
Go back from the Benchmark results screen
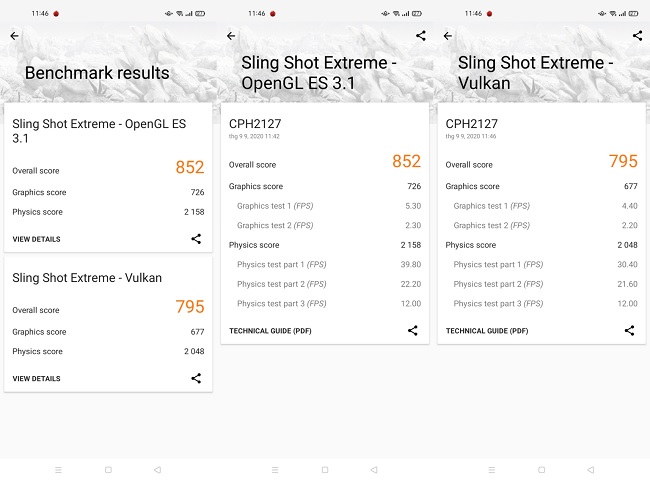[x=14, y=36]
